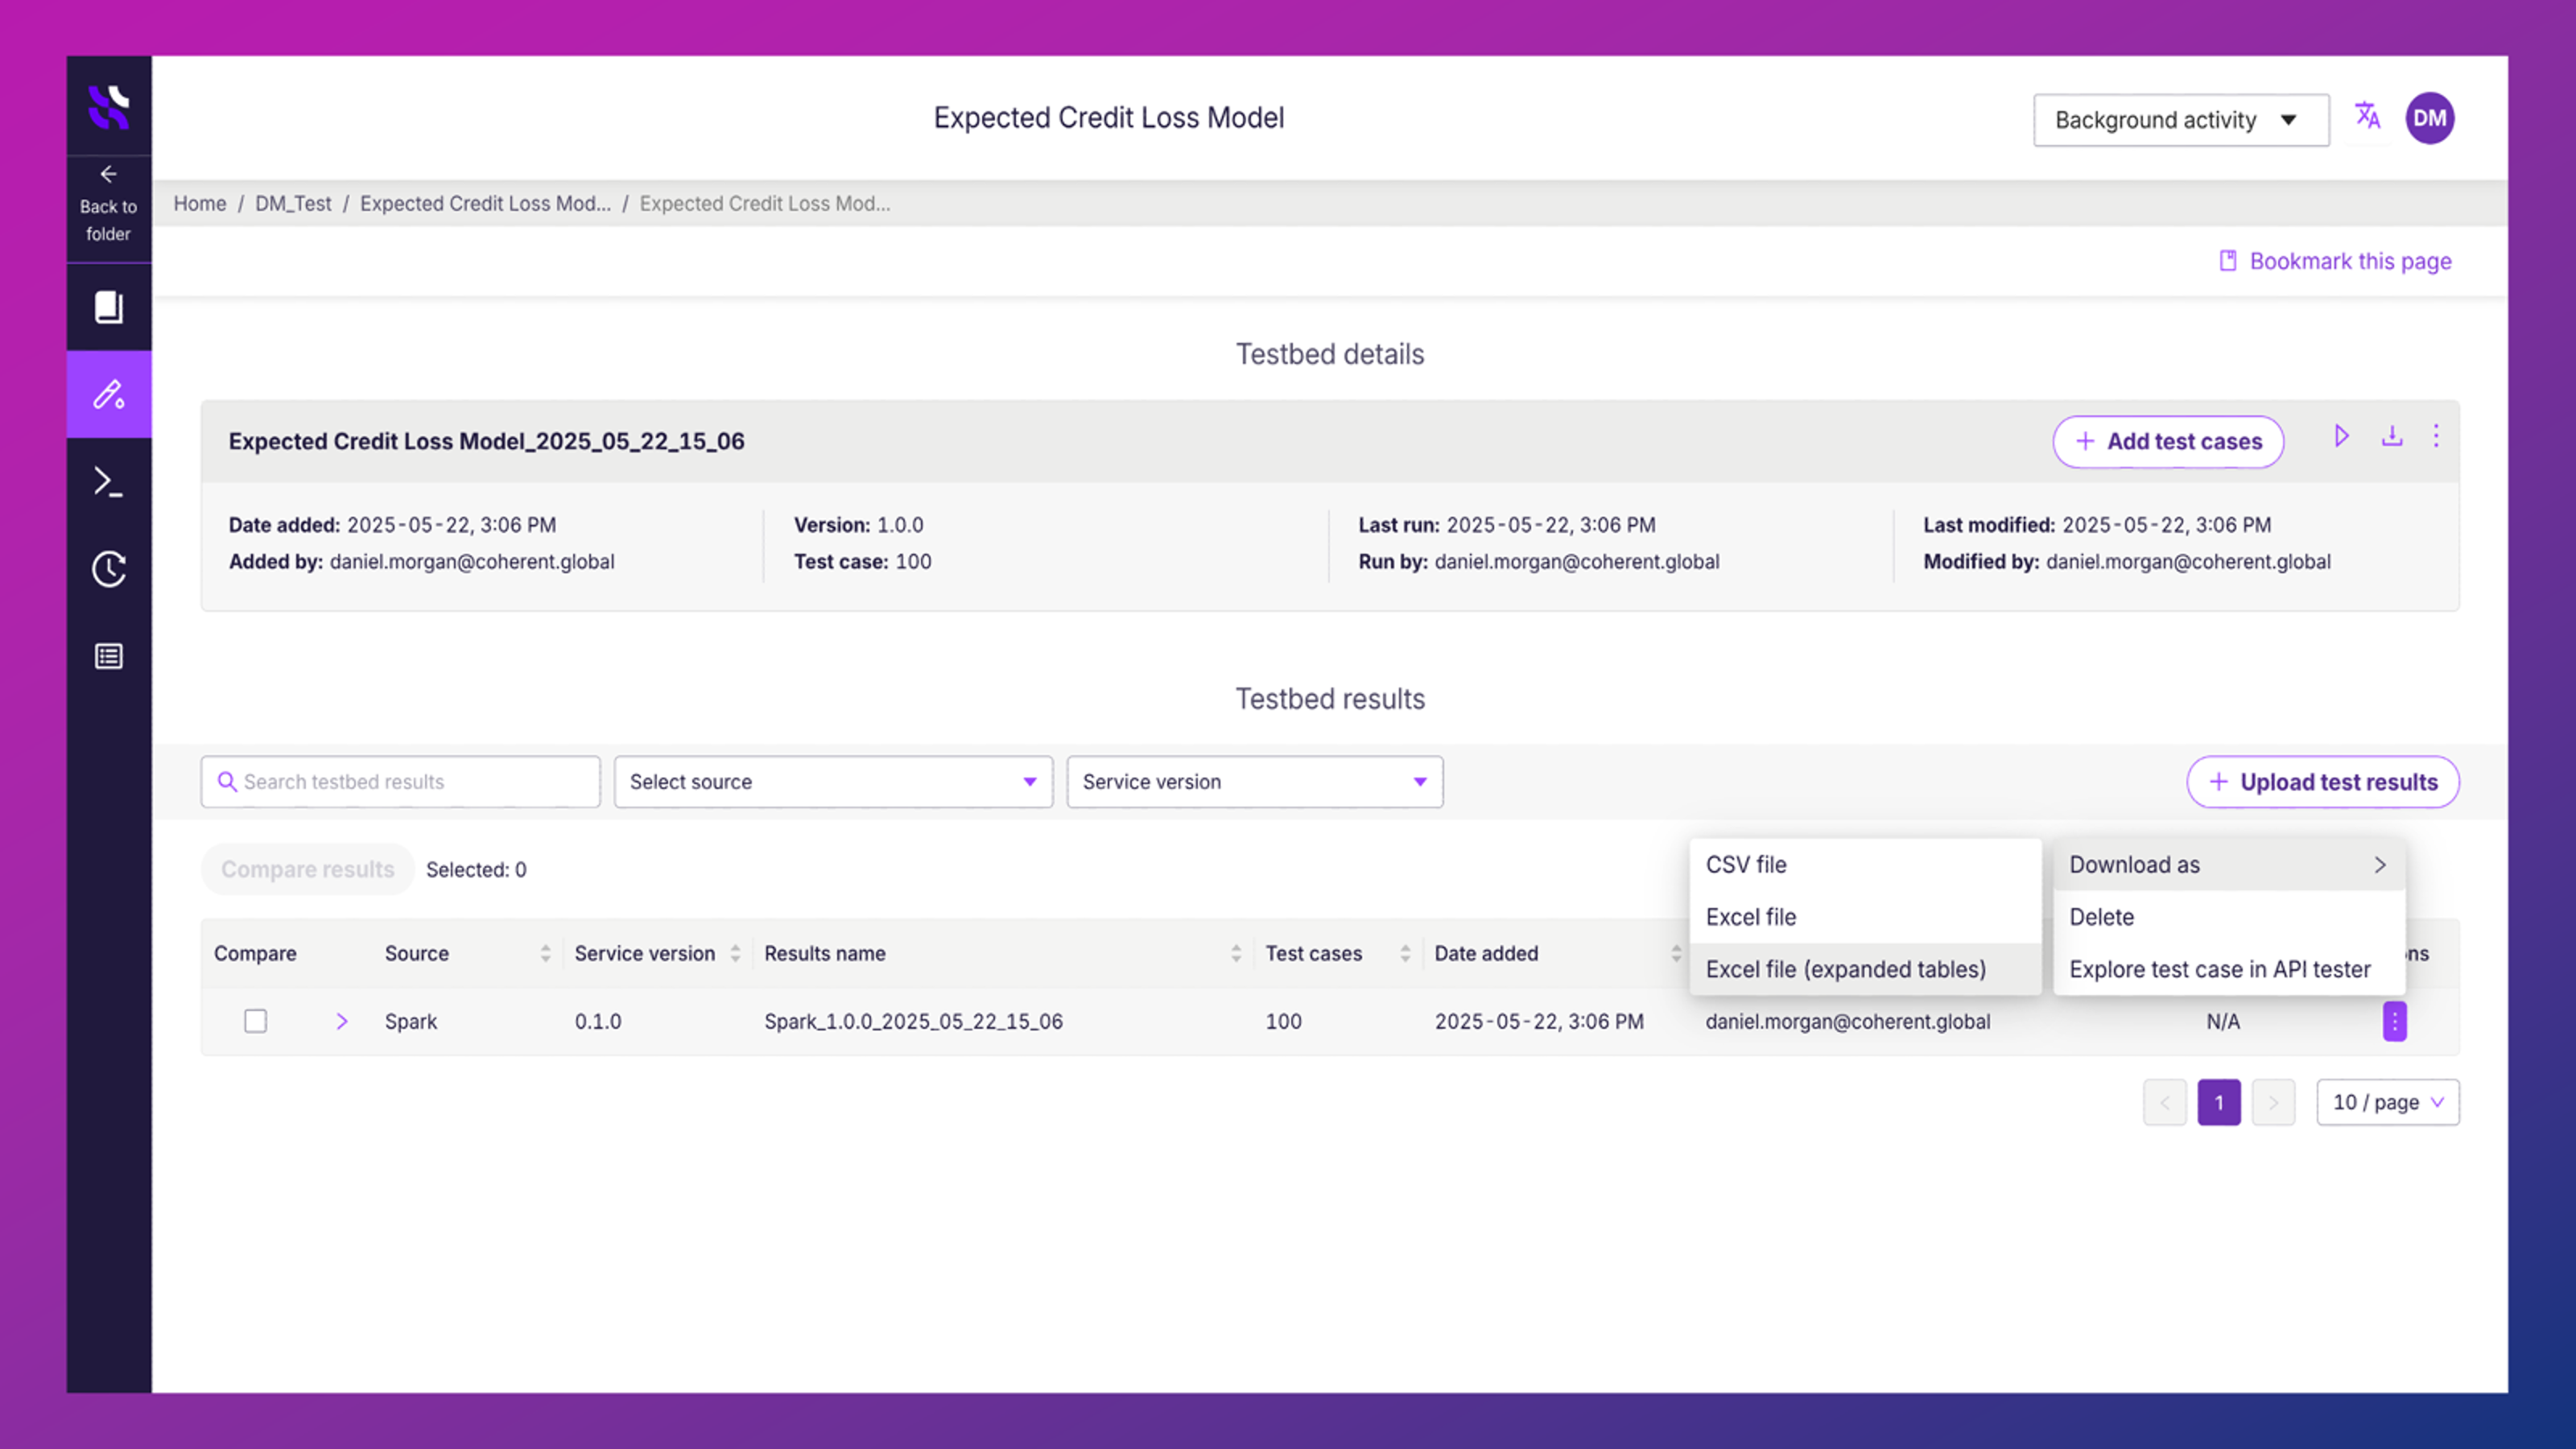Click the Add test cases button

pos(2168,441)
